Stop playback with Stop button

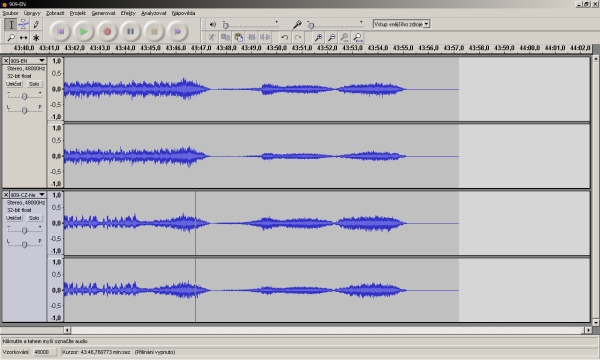pyautogui.click(x=154, y=31)
